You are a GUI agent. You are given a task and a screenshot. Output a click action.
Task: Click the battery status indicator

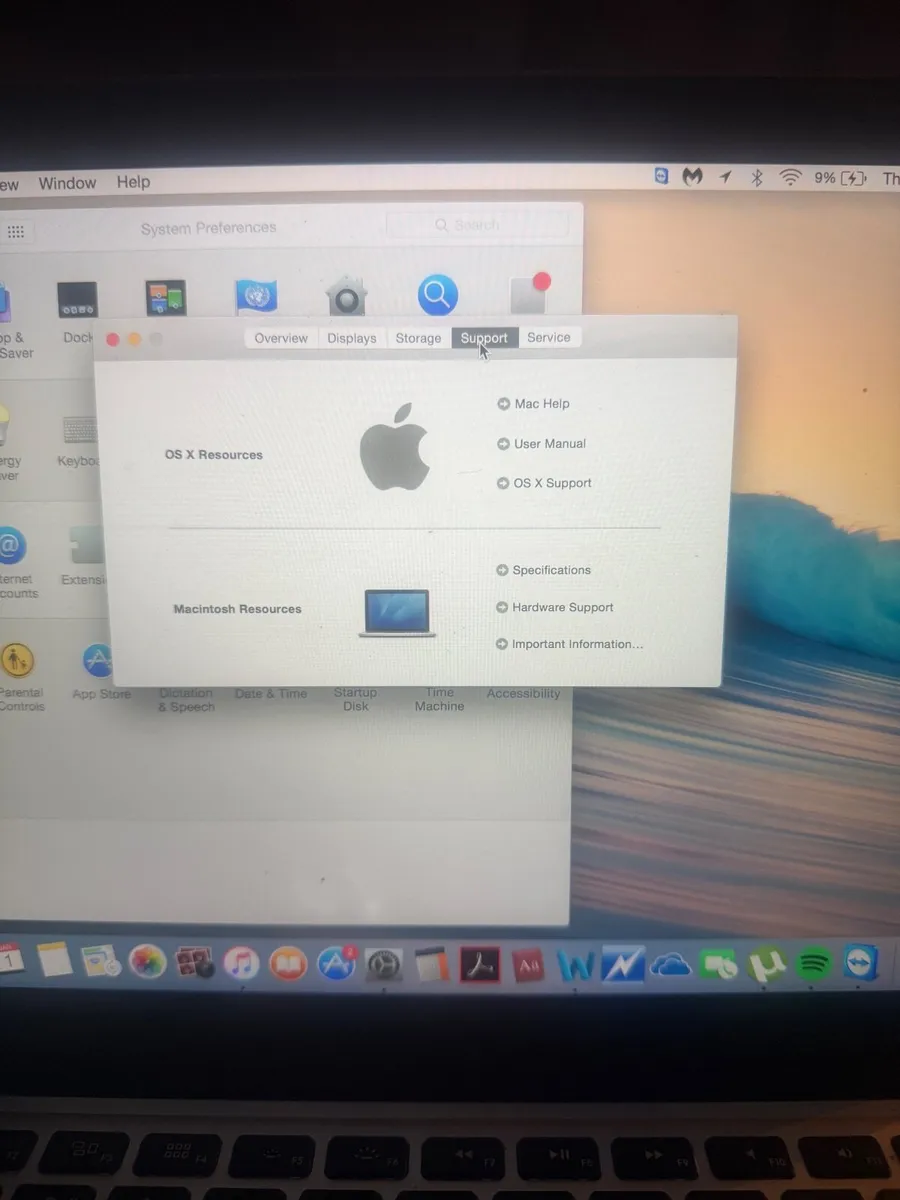point(840,178)
